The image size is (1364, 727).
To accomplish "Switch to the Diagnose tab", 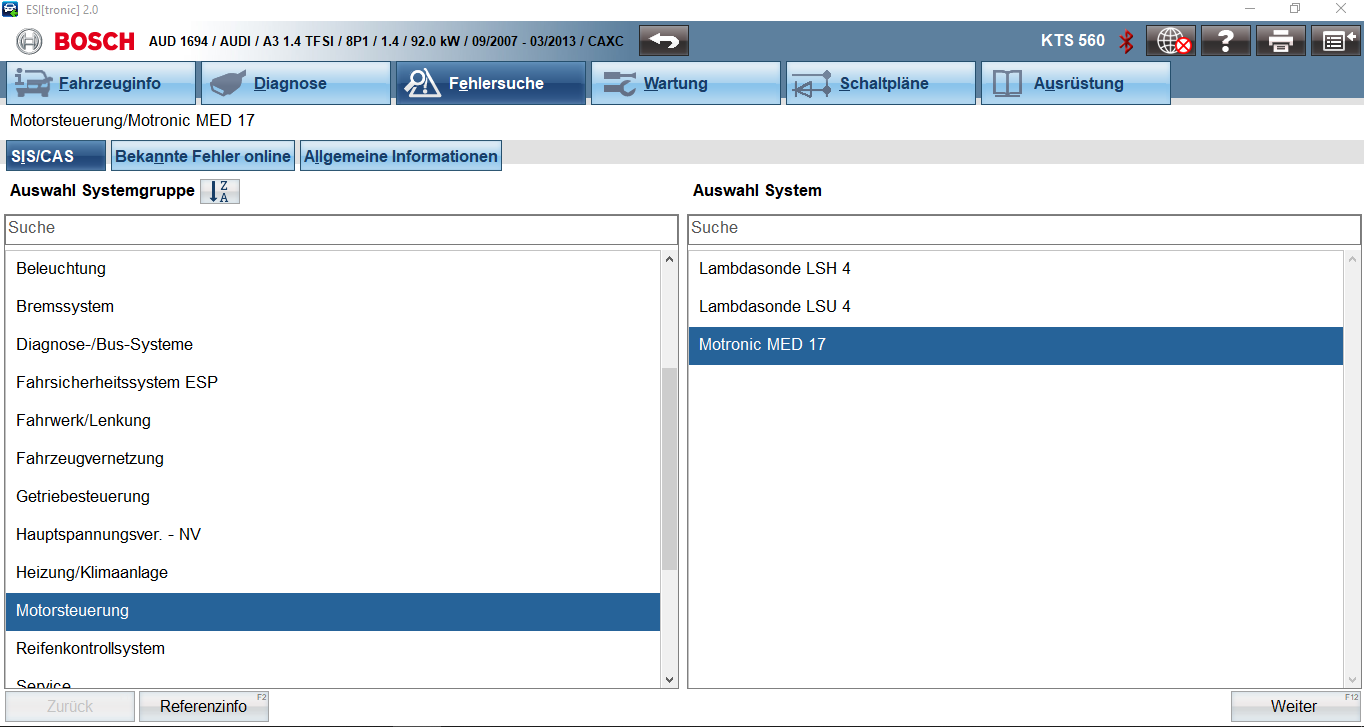I will [295, 84].
